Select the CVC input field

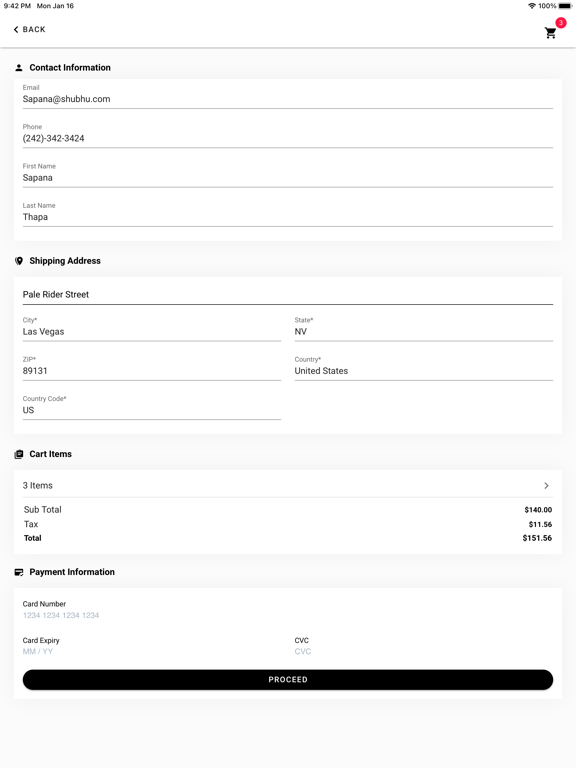tap(424, 651)
